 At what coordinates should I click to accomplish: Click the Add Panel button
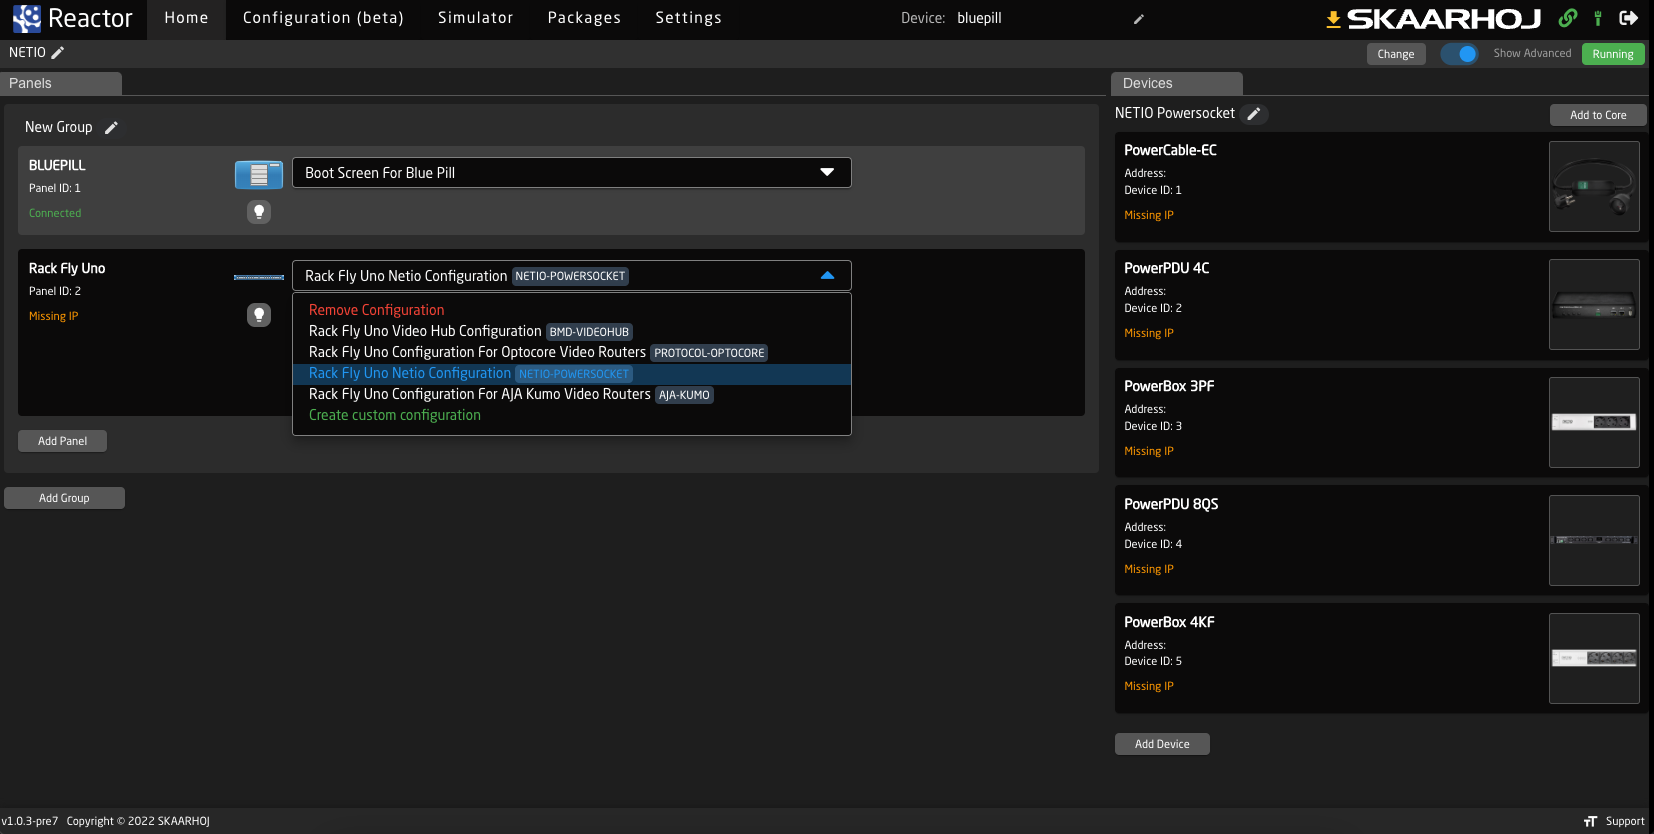tap(62, 441)
